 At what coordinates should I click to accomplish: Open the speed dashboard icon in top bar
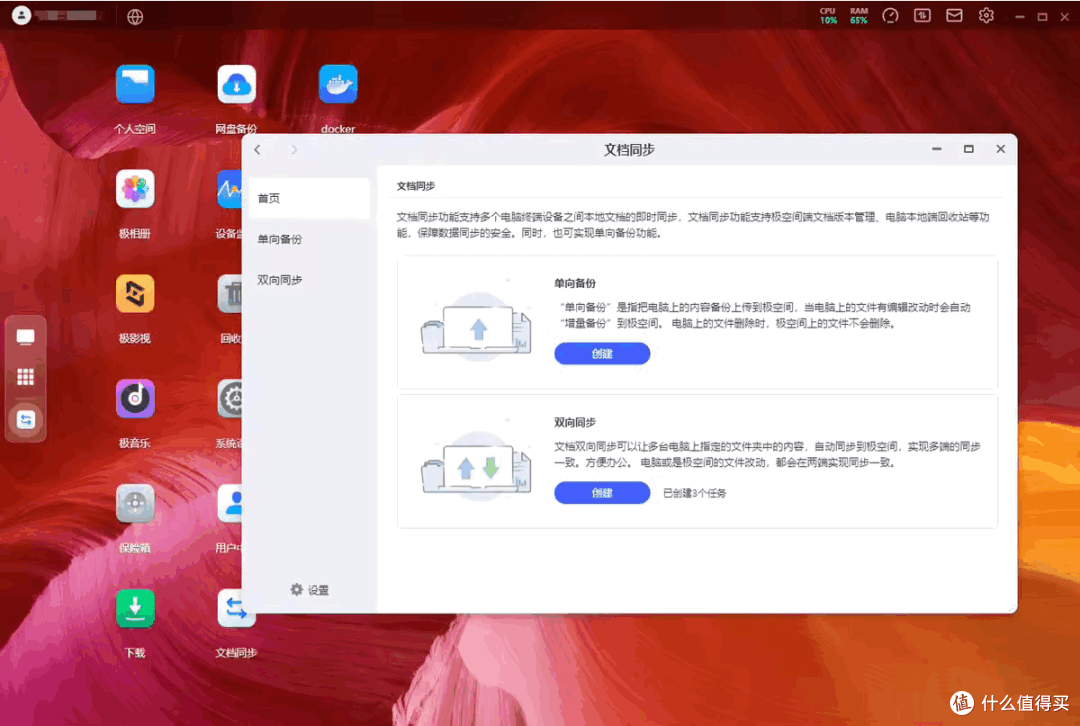pos(890,15)
